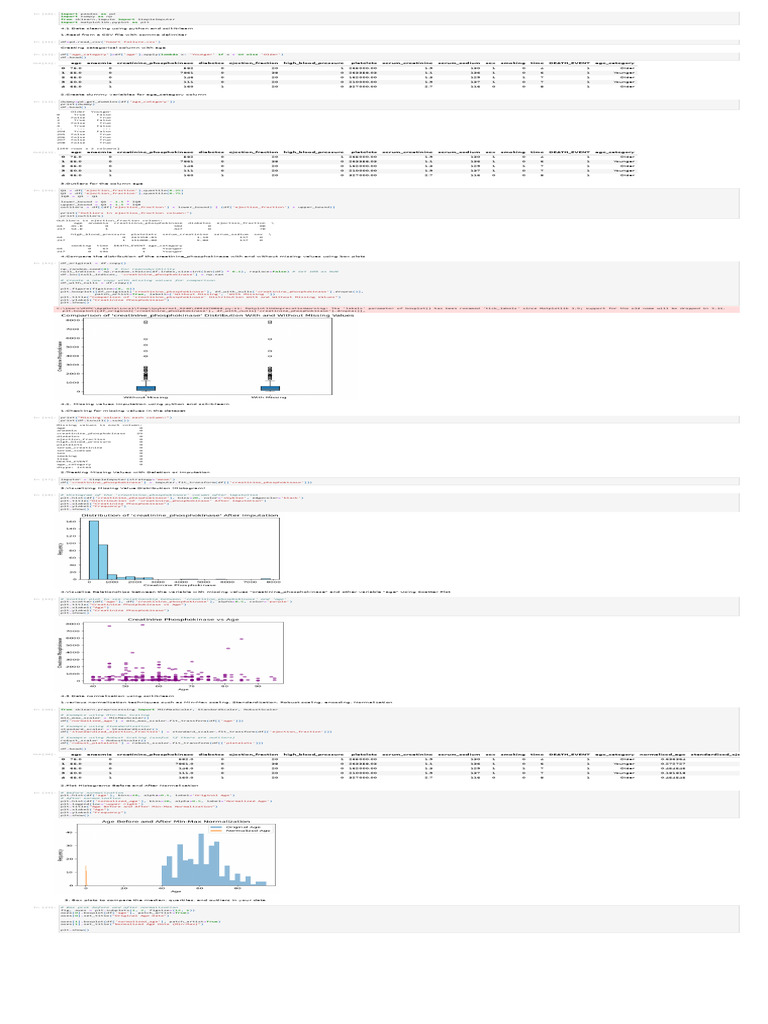Click the final box plot subplots code cell
768x1024 pixels.
click(x=399, y=918)
